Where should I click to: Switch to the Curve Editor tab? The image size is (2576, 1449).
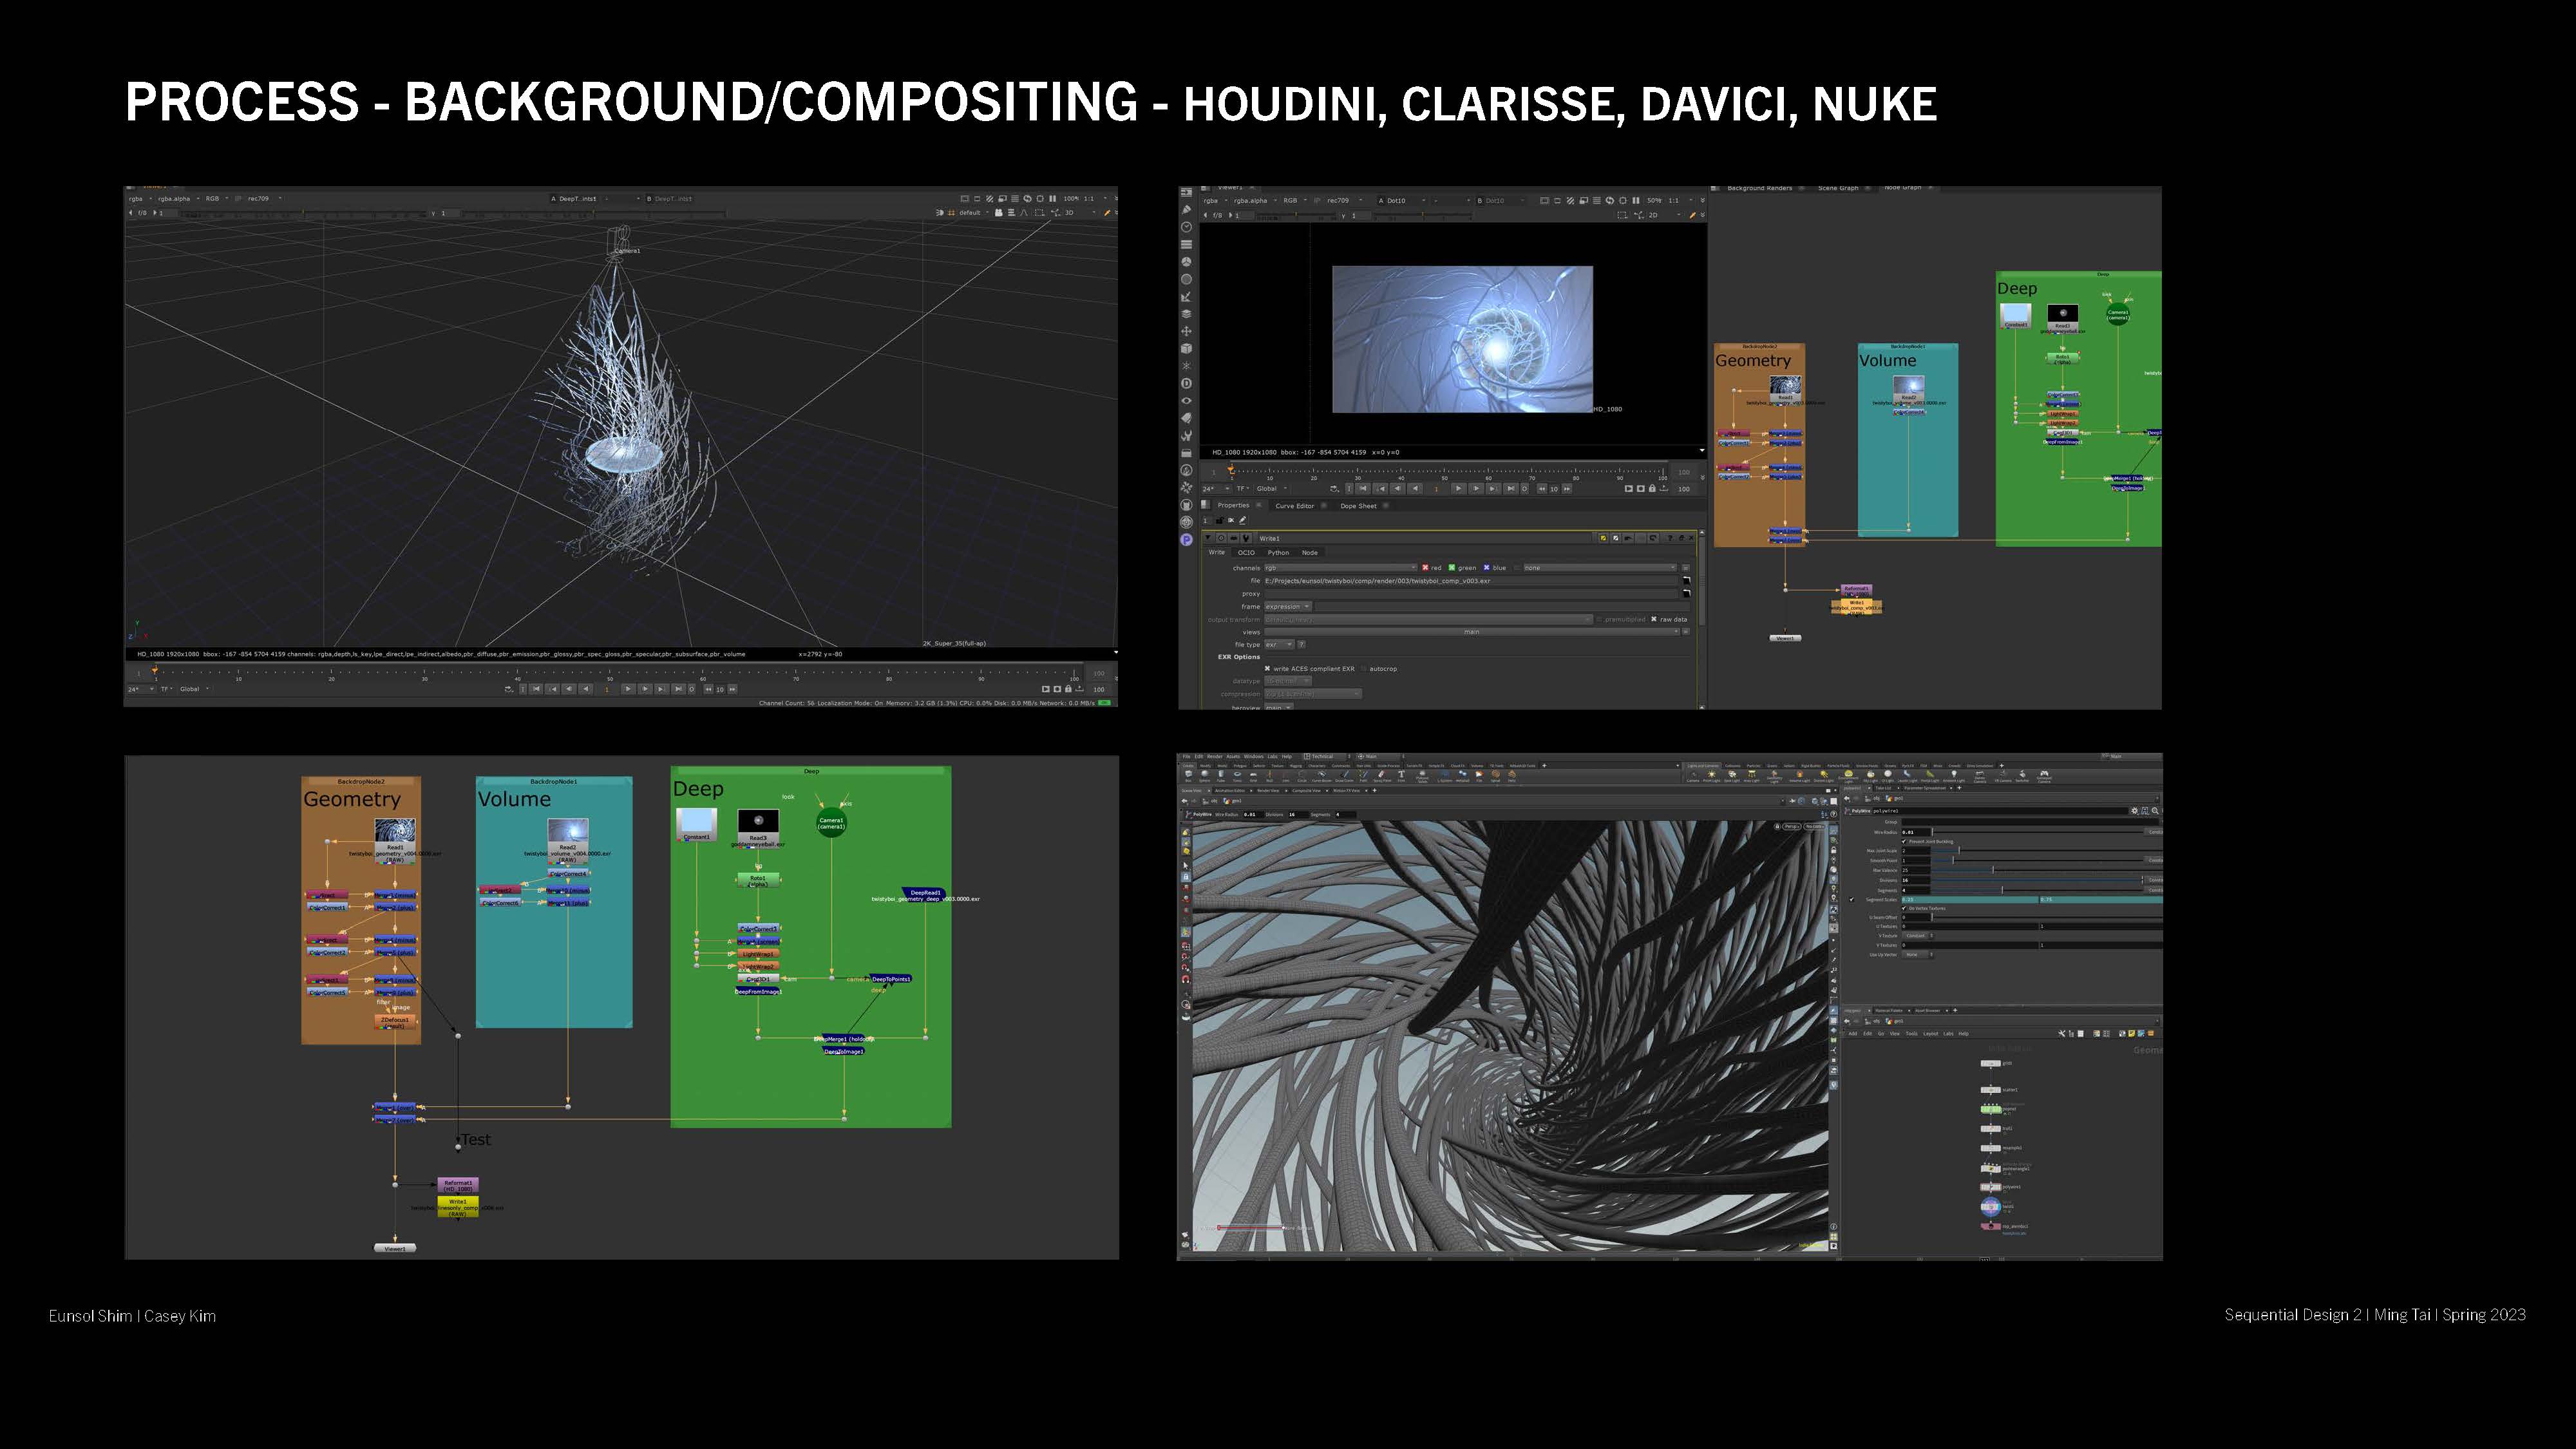1294,506
